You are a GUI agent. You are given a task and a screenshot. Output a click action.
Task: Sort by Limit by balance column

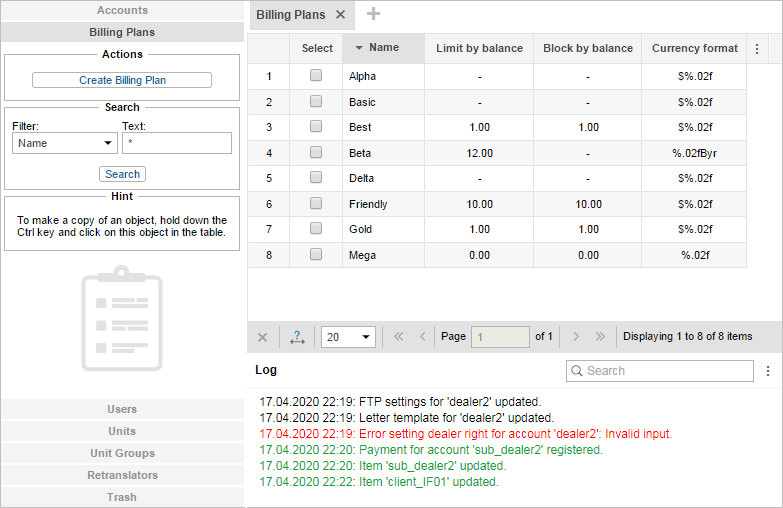tap(479, 48)
